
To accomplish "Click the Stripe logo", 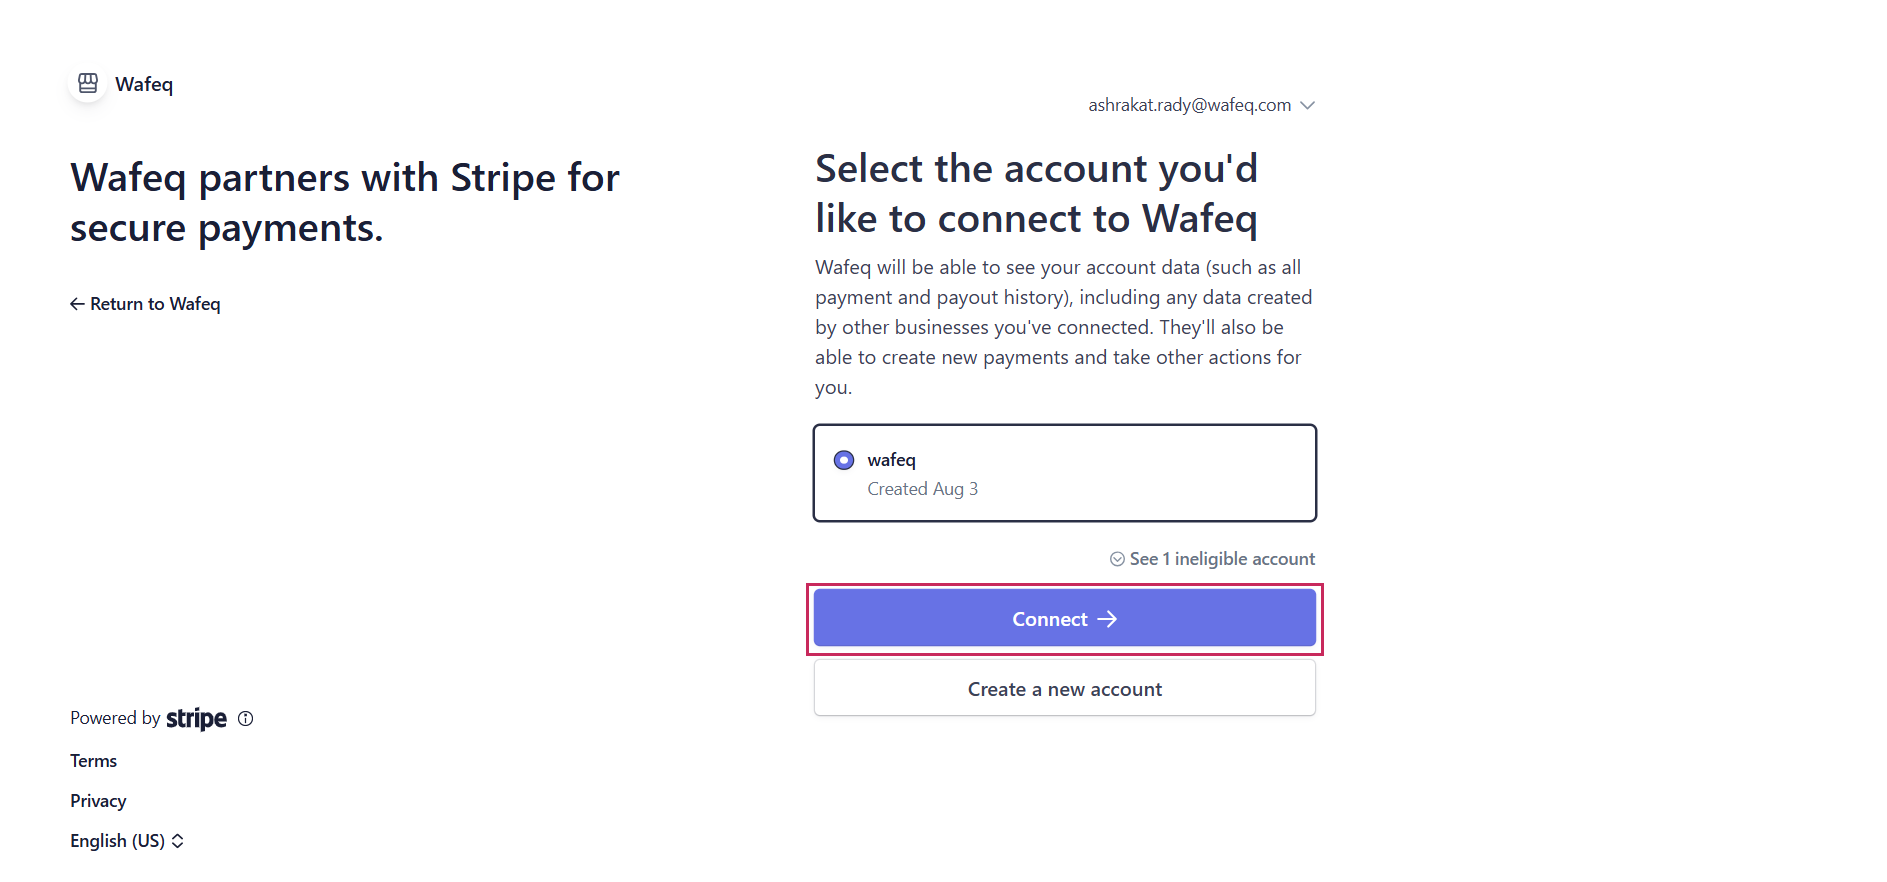I will point(196,719).
